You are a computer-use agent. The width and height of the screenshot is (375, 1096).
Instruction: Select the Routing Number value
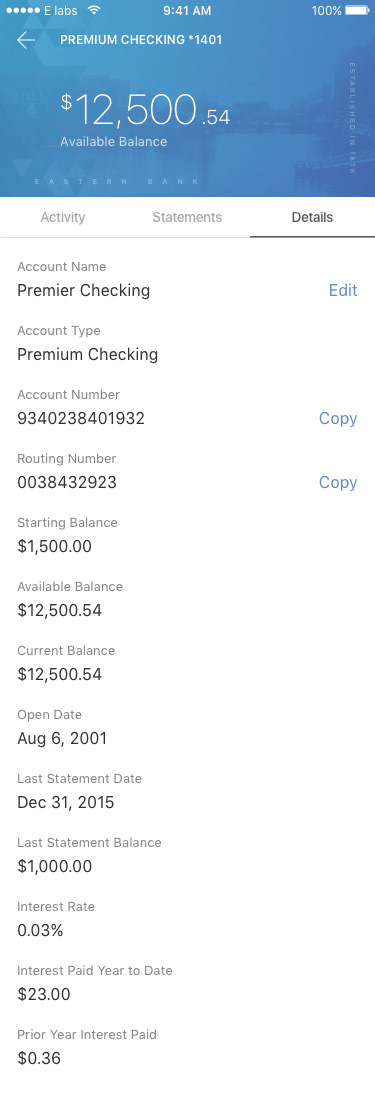66,483
